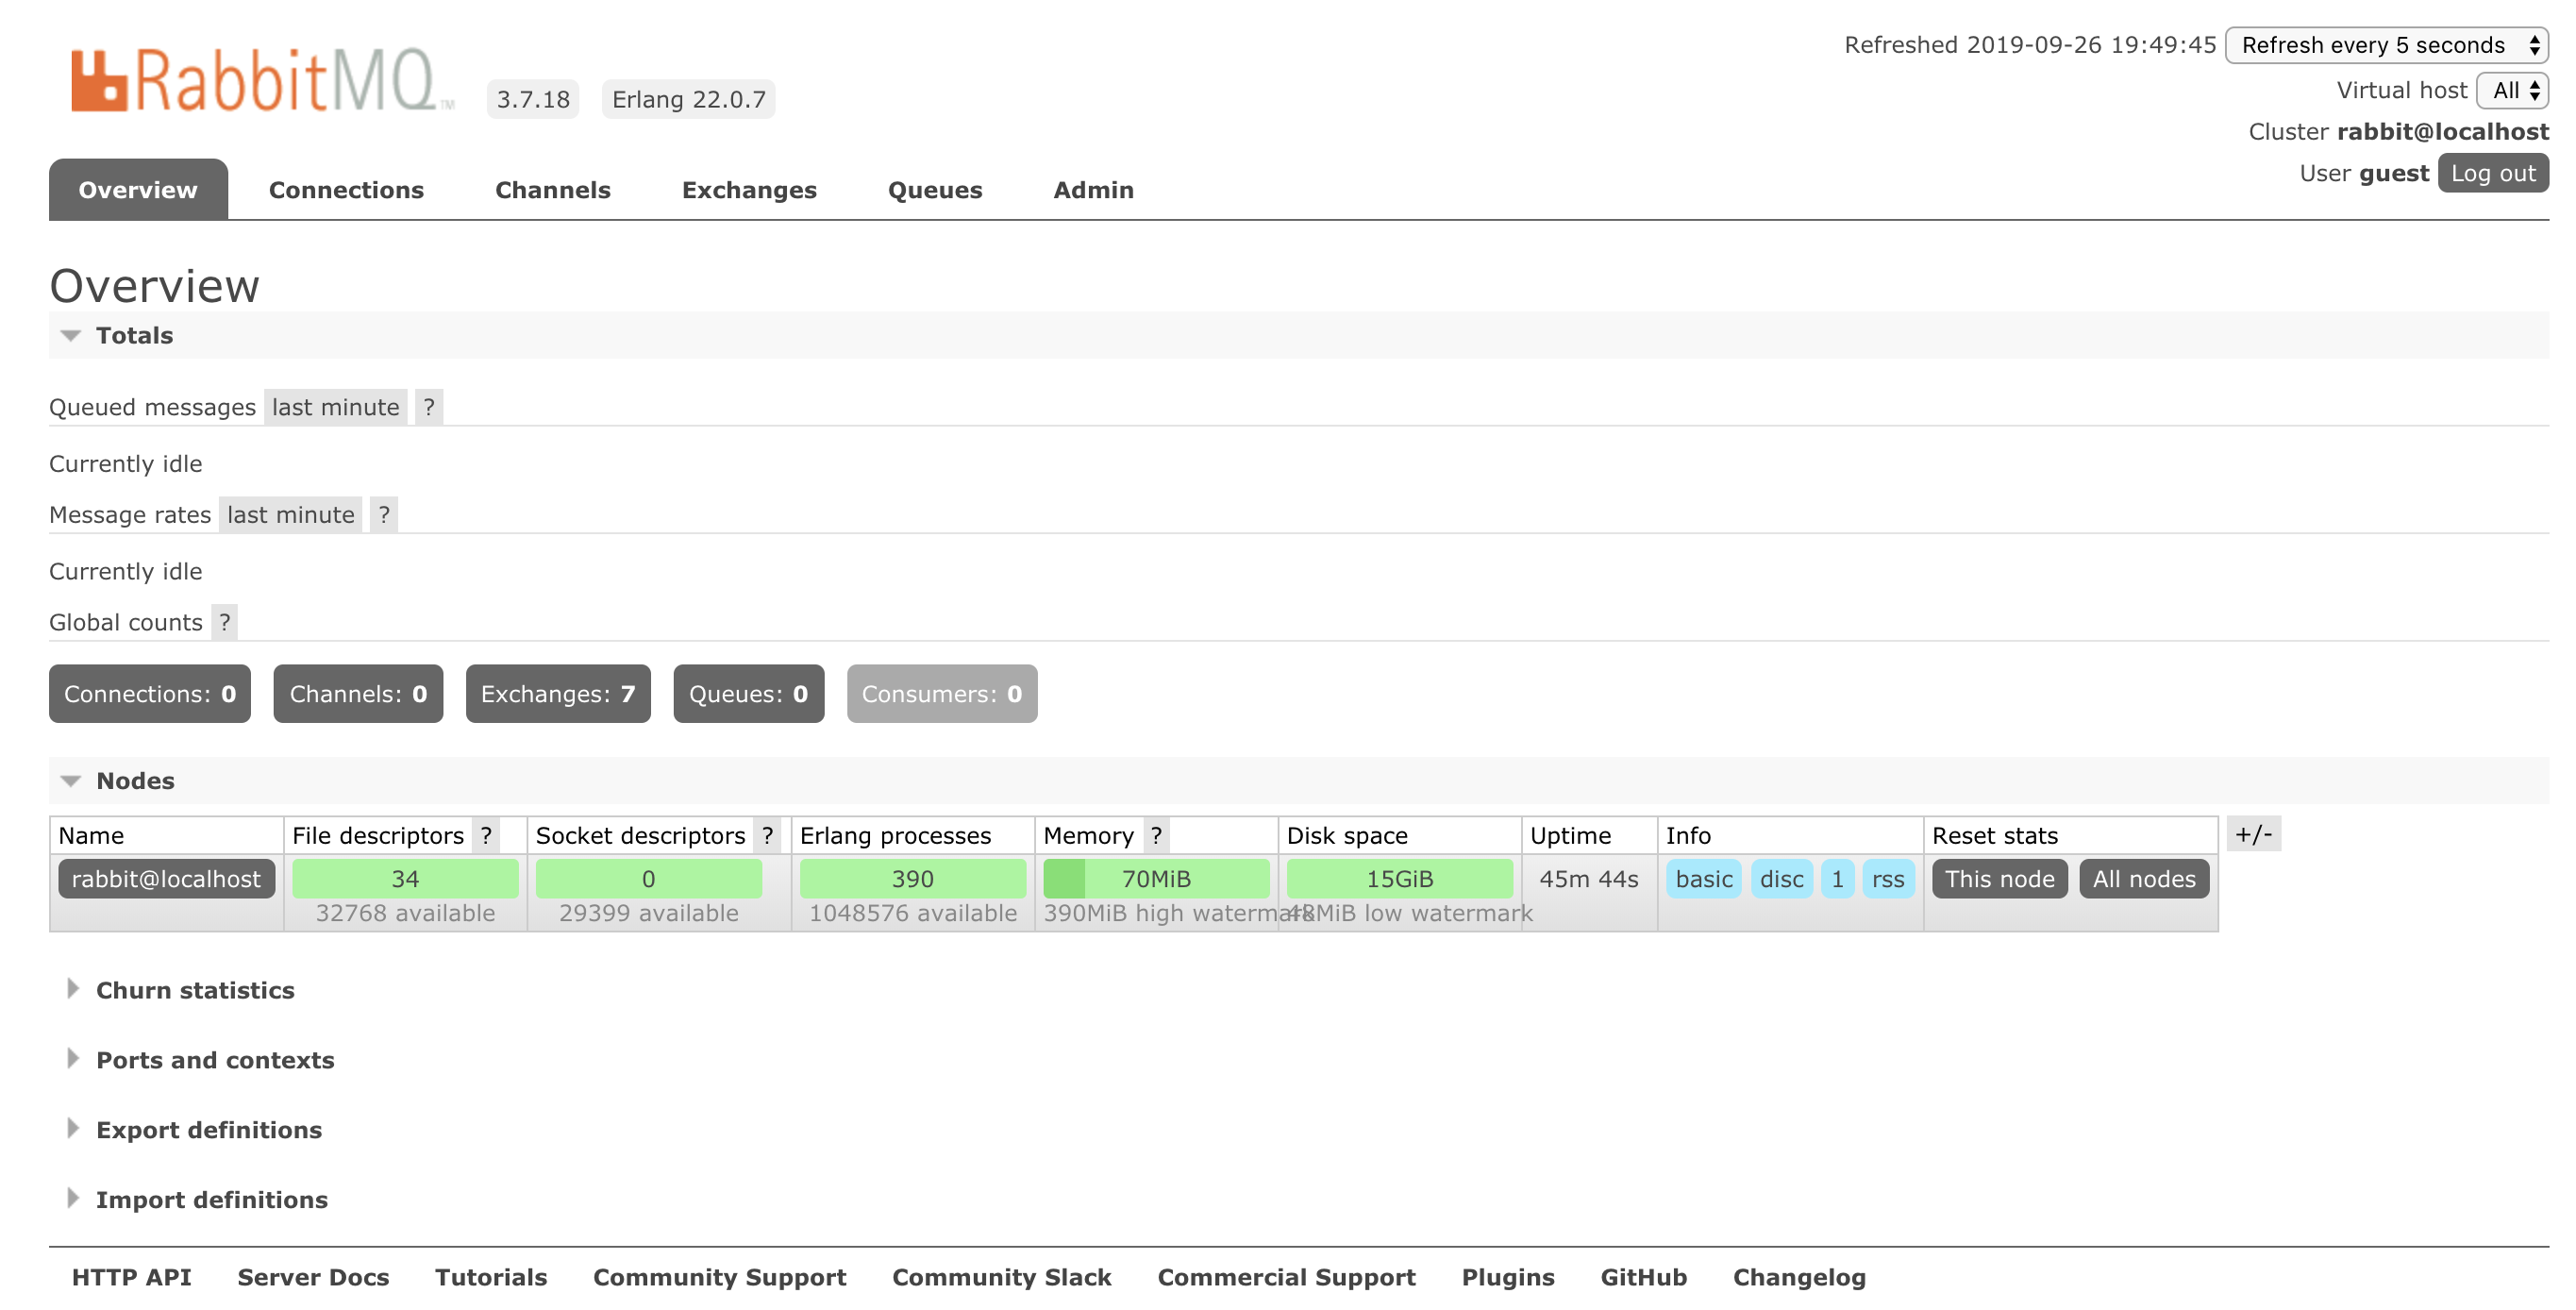Click the numeric badge '1' on node
The image size is (2576, 1310).
click(1838, 879)
